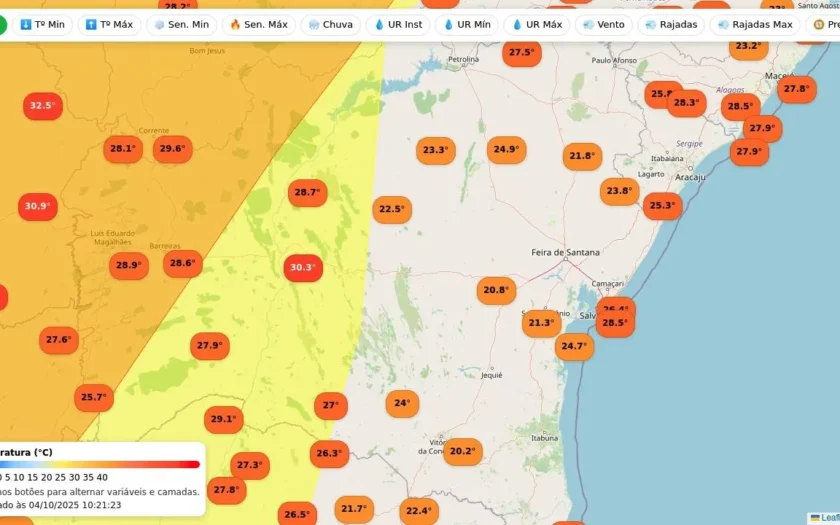Switch to the Vento wind layer

point(603,25)
